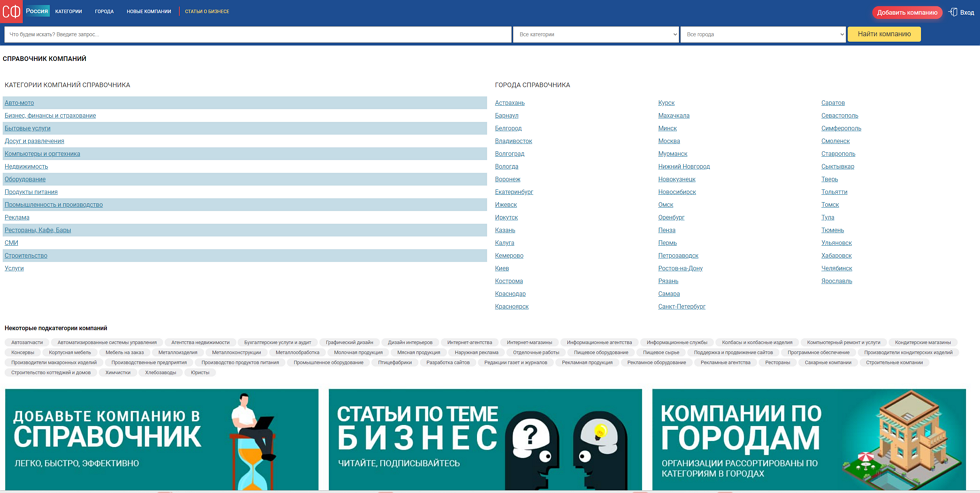Screen dimensions: 980x493
Task: Click the login door icon by Вход
Action: pyautogui.click(x=953, y=12)
